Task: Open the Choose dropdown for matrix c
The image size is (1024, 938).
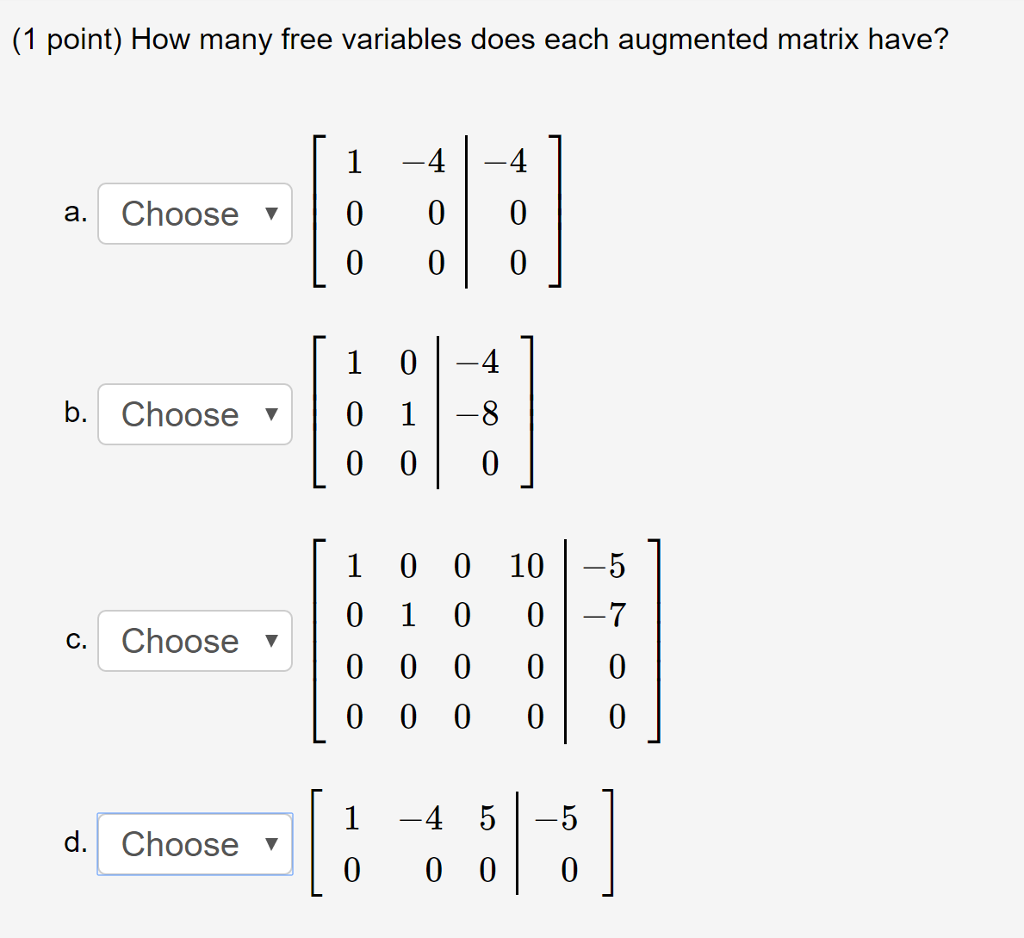Action: point(195,641)
